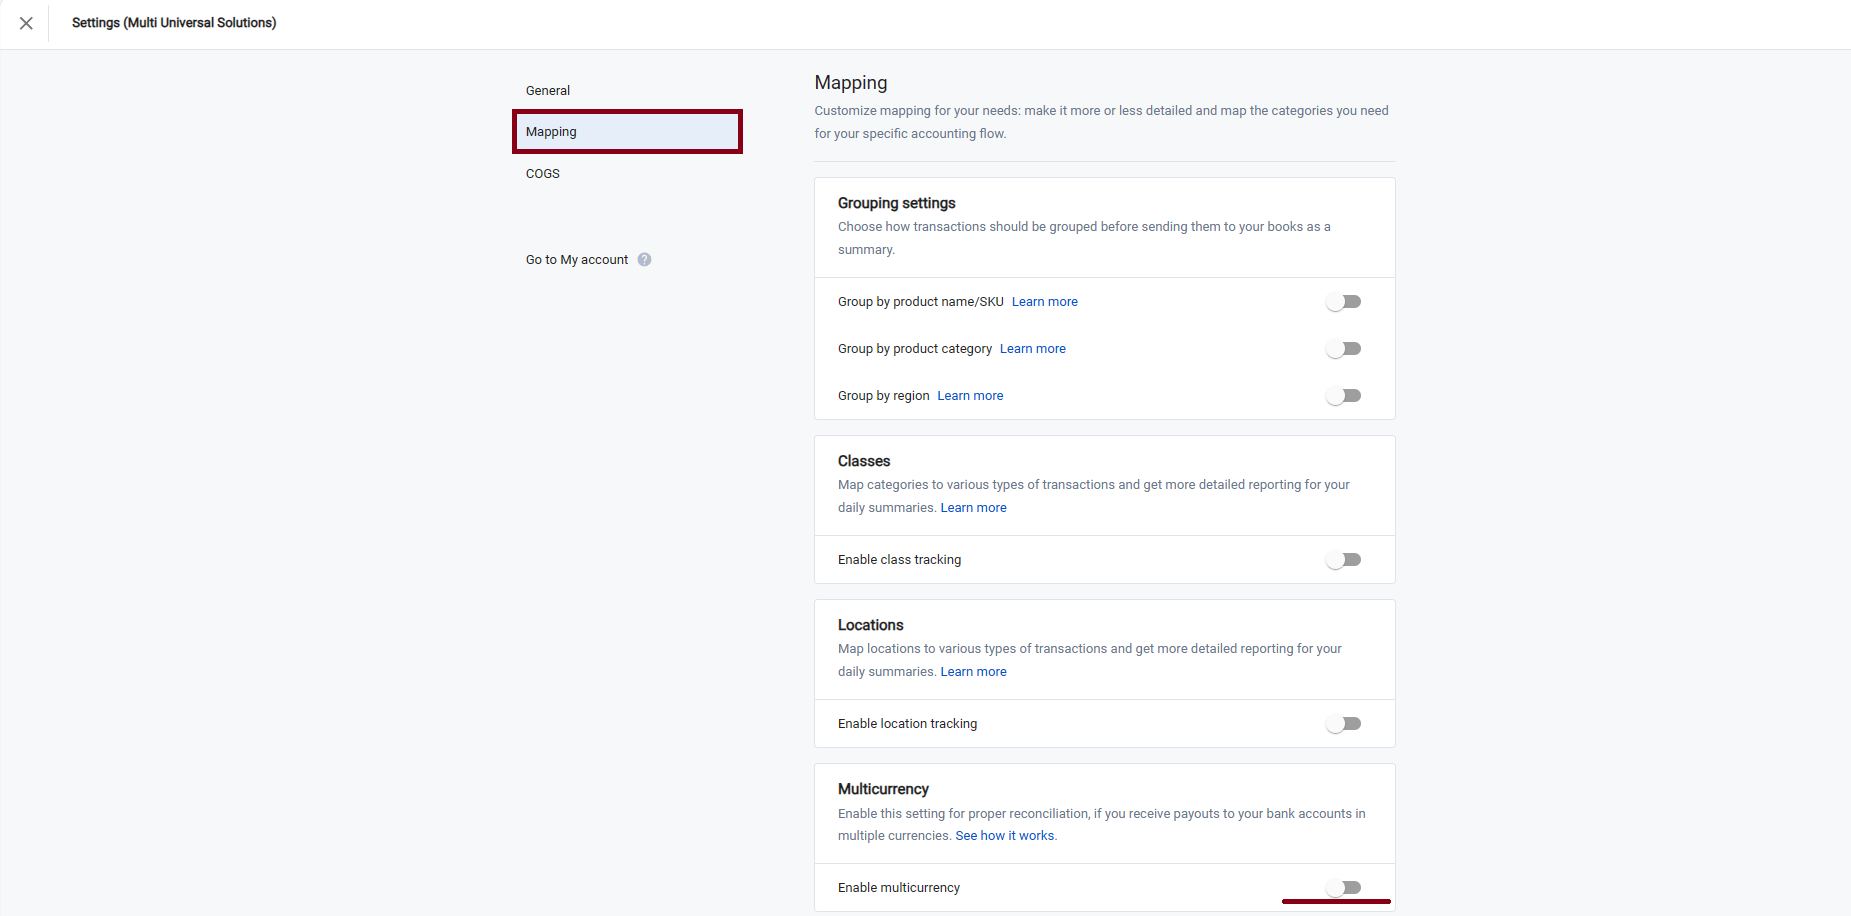Enable Group by product name/SKU
Image resolution: width=1851 pixels, height=916 pixels.
1343,301
